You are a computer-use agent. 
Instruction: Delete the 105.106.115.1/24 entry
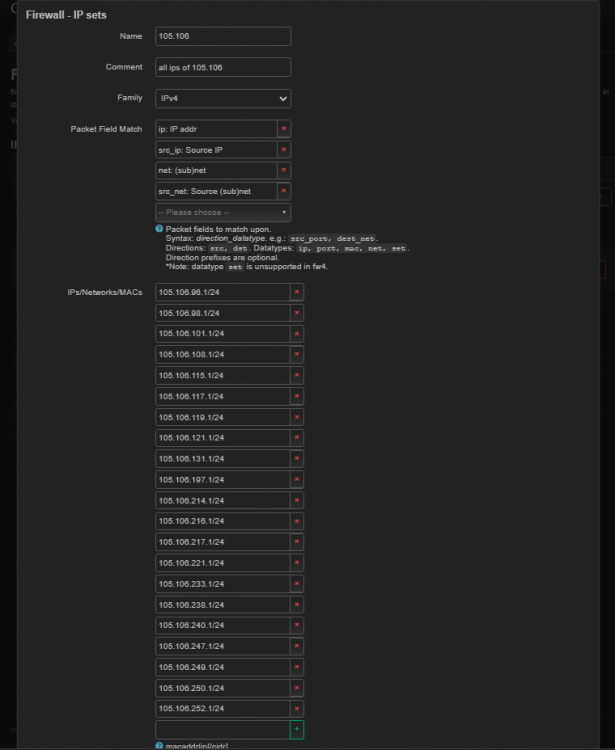point(297,375)
